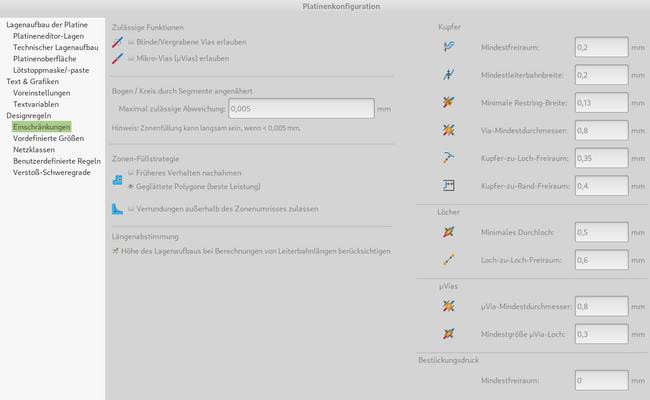Click the Kupfer Mindestfreiraum clearance icon
Screen dimensions: 650x400
tap(449, 47)
